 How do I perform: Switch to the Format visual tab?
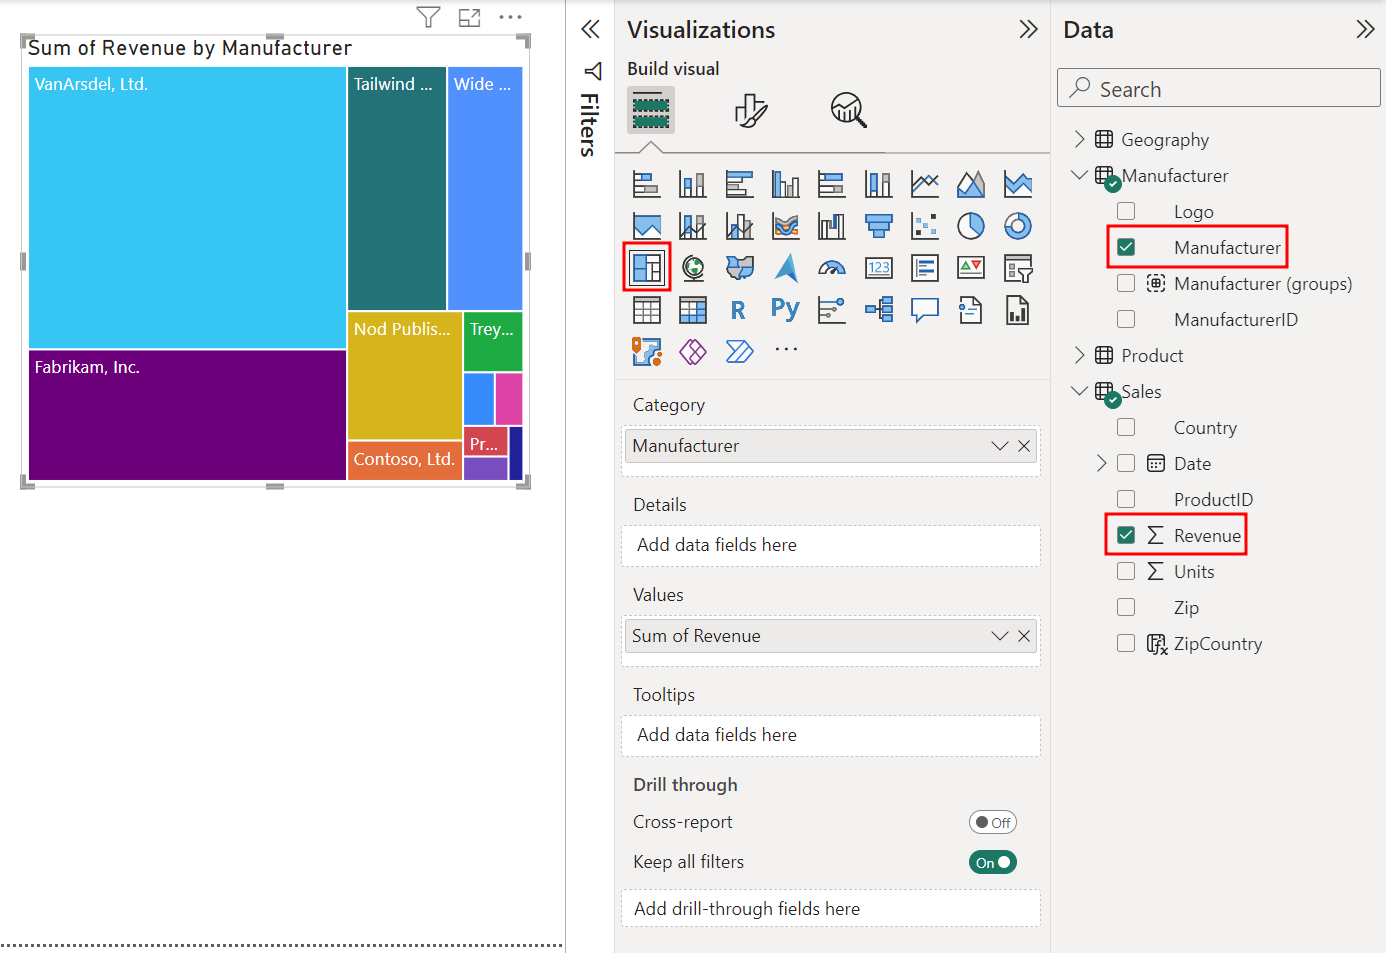pos(750,109)
